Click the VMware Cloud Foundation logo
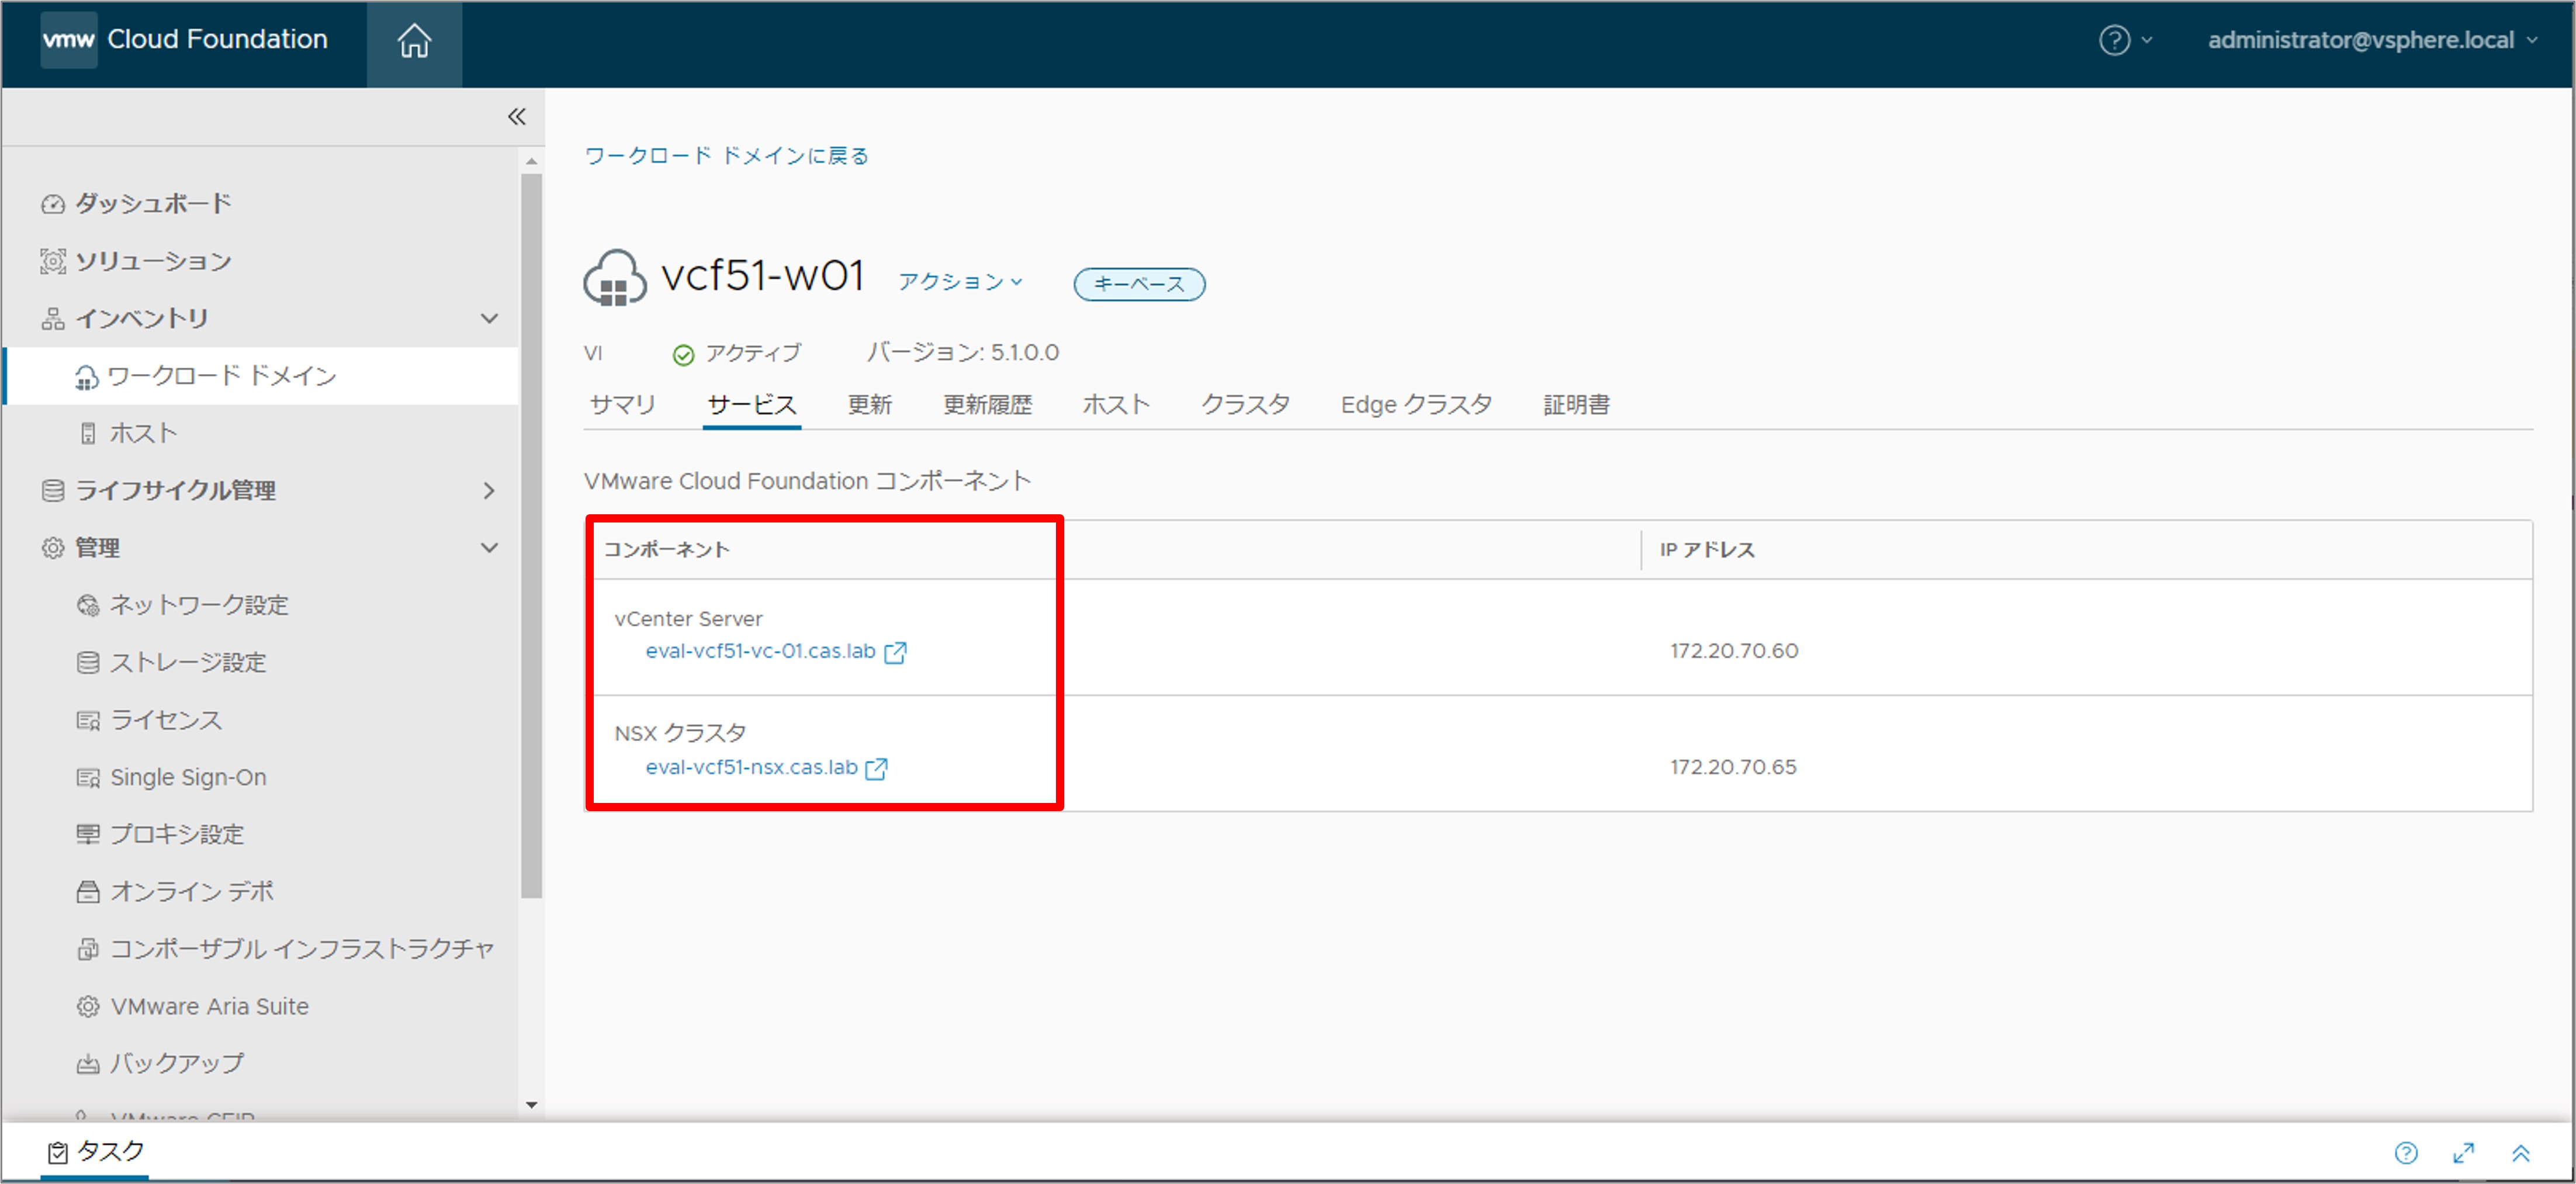The image size is (2576, 1184). tap(69, 39)
